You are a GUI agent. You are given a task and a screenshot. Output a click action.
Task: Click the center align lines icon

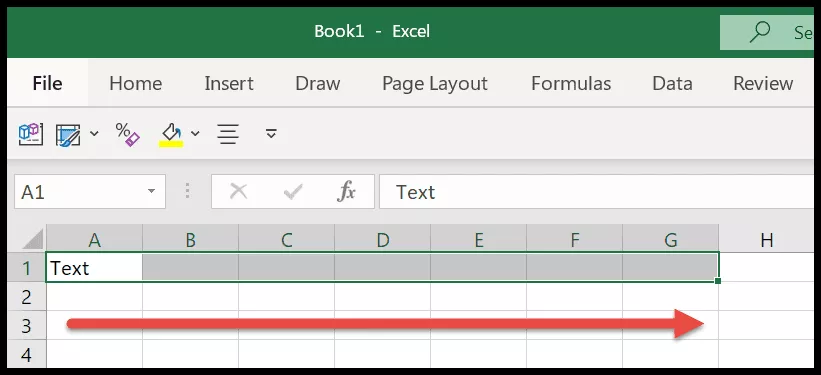tap(228, 134)
